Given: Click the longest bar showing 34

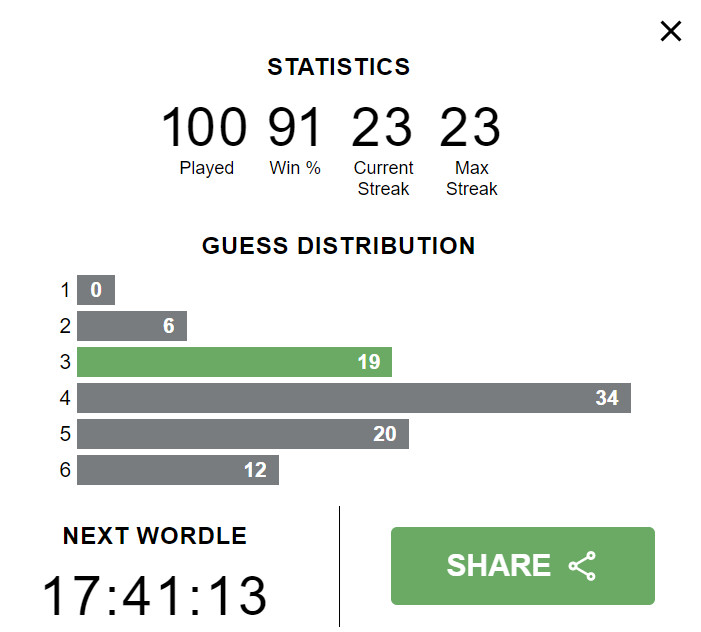Looking at the screenshot, I should [353, 398].
